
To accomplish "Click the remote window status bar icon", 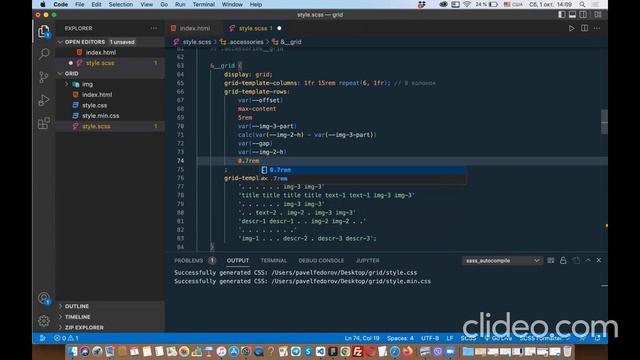I will [42, 338].
